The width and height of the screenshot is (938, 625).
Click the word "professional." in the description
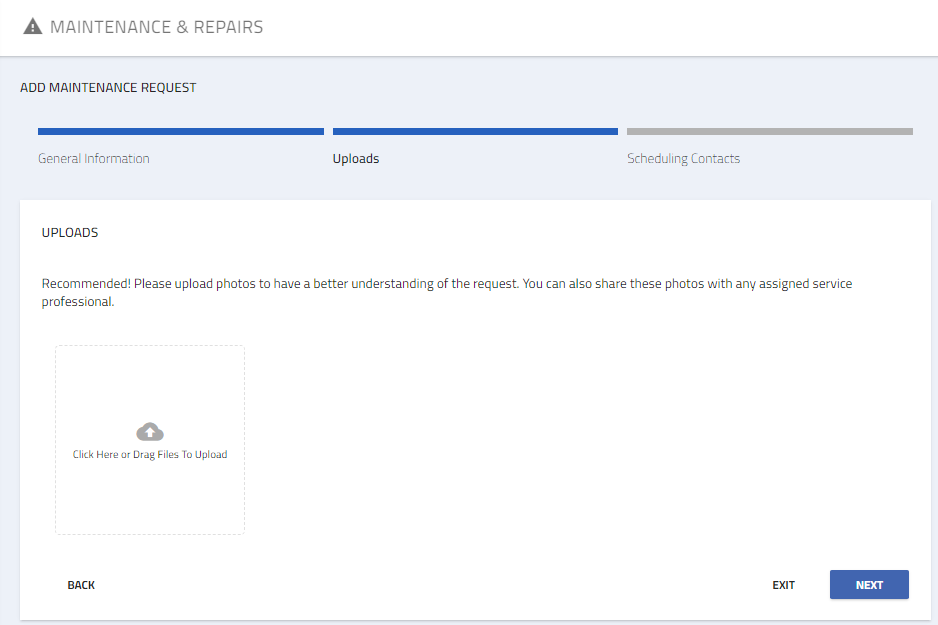coord(78,301)
